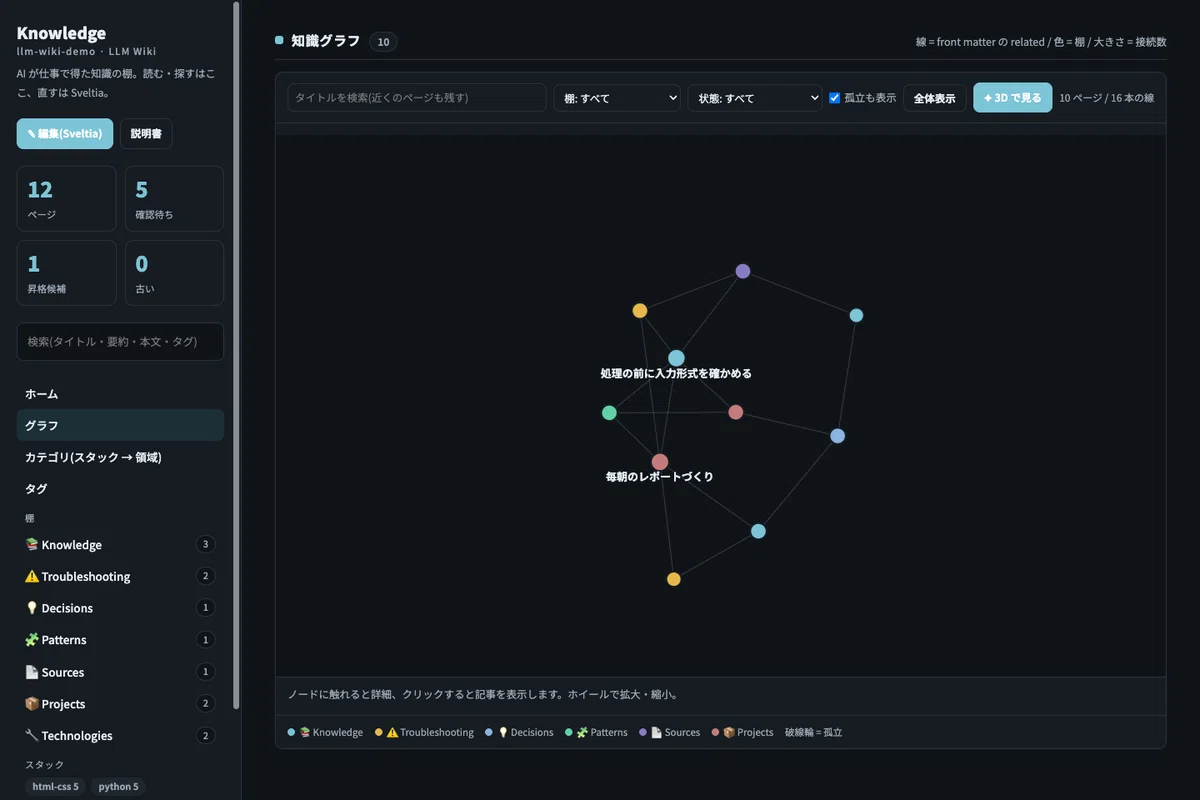The image size is (1200, 800).
Task: Click the 知識グラフ heading count badge 10
Action: pos(383,42)
